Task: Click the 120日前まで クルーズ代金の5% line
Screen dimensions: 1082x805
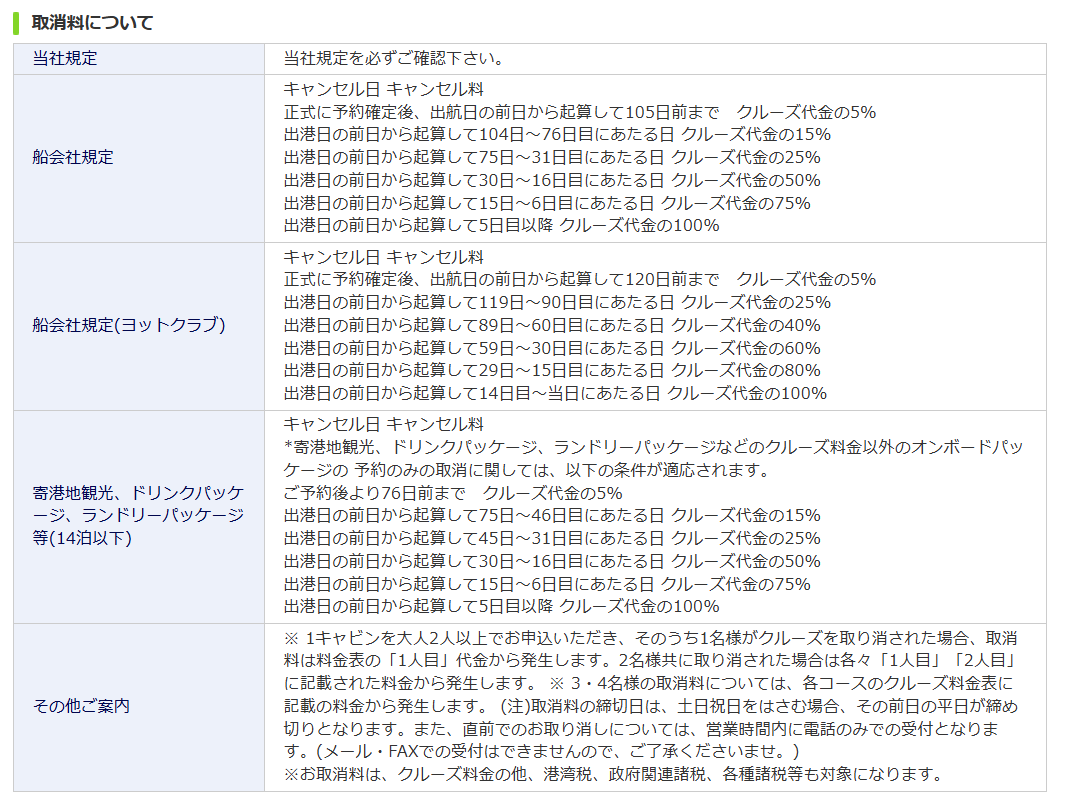Action: click(x=580, y=280)
